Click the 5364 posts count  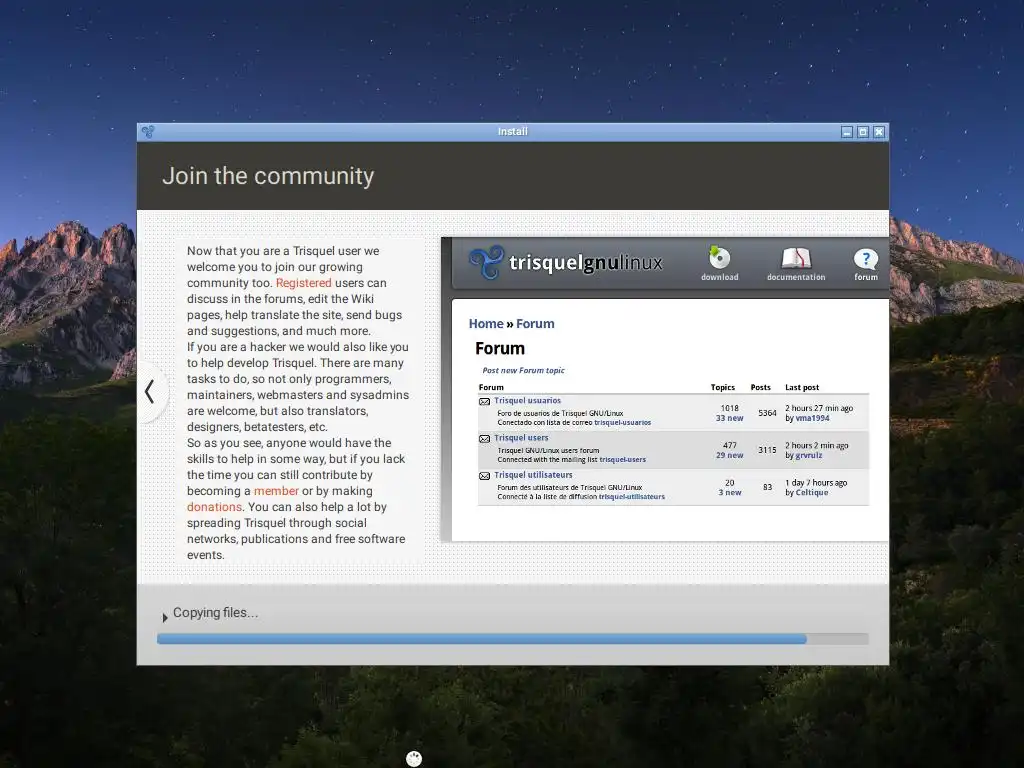(767, 413)
